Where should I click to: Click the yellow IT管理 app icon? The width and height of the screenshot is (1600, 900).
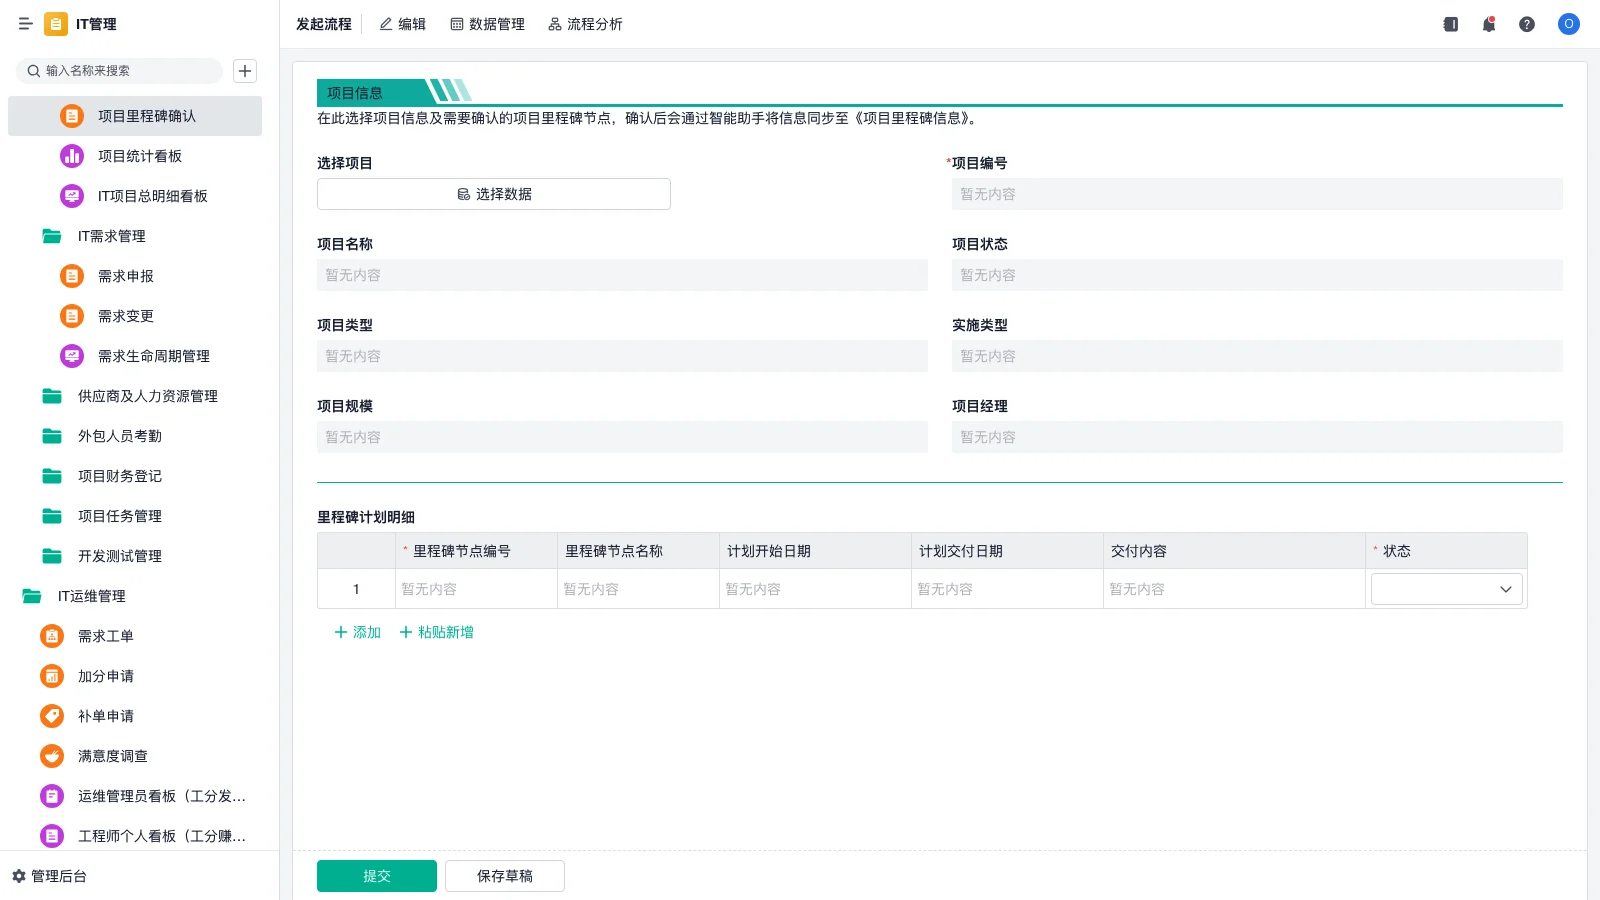point(56,24)
